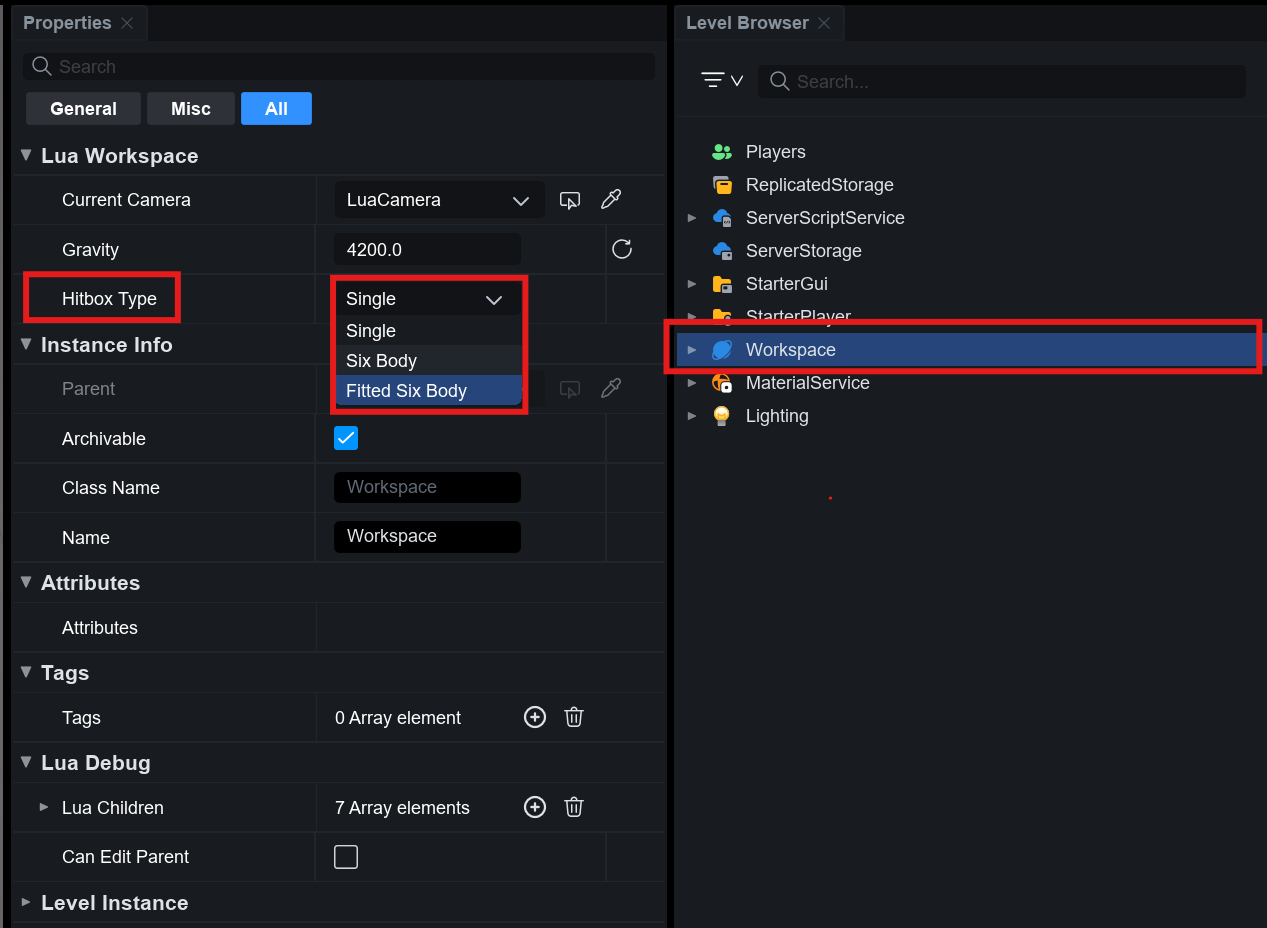This screenshot has width=1267, height=928.
Task: Click the Gravity value field
Action: tap(427, 249)
